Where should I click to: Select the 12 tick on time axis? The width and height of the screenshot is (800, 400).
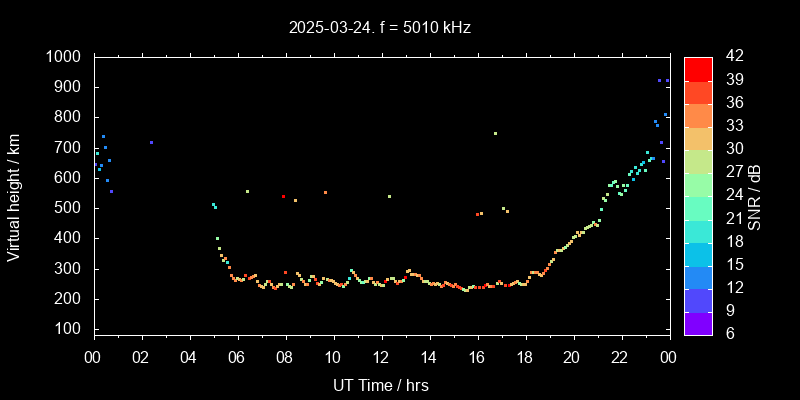[380, 357]
